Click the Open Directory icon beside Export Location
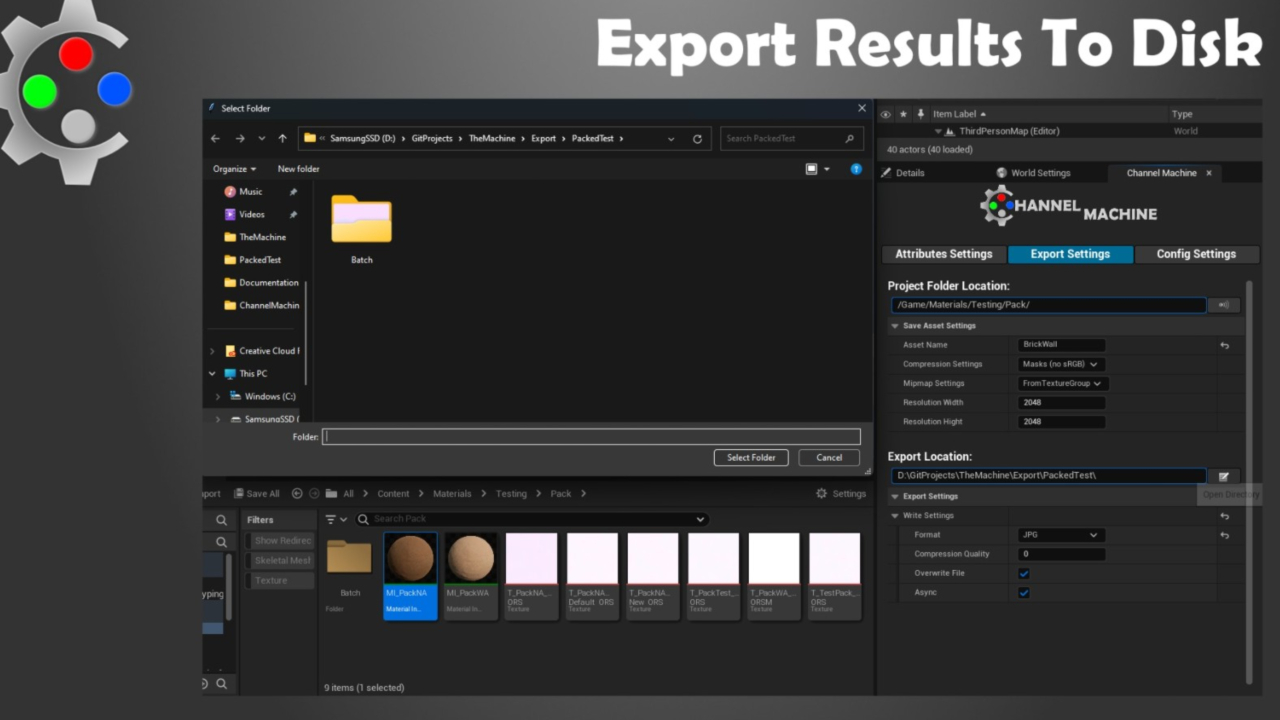The height and width of the screenshot is (720, 1280). coord(1224,476)
